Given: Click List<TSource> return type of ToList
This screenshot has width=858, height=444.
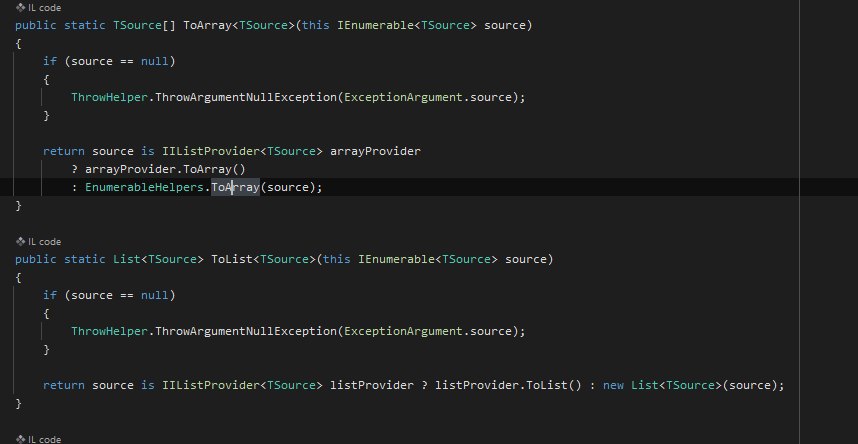Looking at the screenshot, I should pos(158,259).
